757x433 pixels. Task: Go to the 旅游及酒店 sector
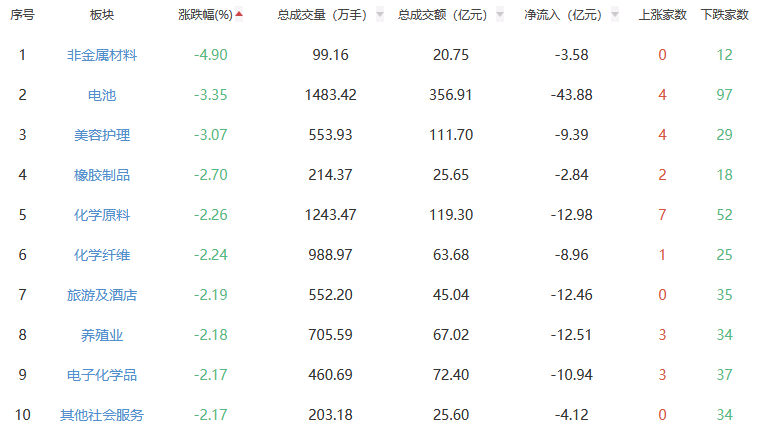[101, 295]
